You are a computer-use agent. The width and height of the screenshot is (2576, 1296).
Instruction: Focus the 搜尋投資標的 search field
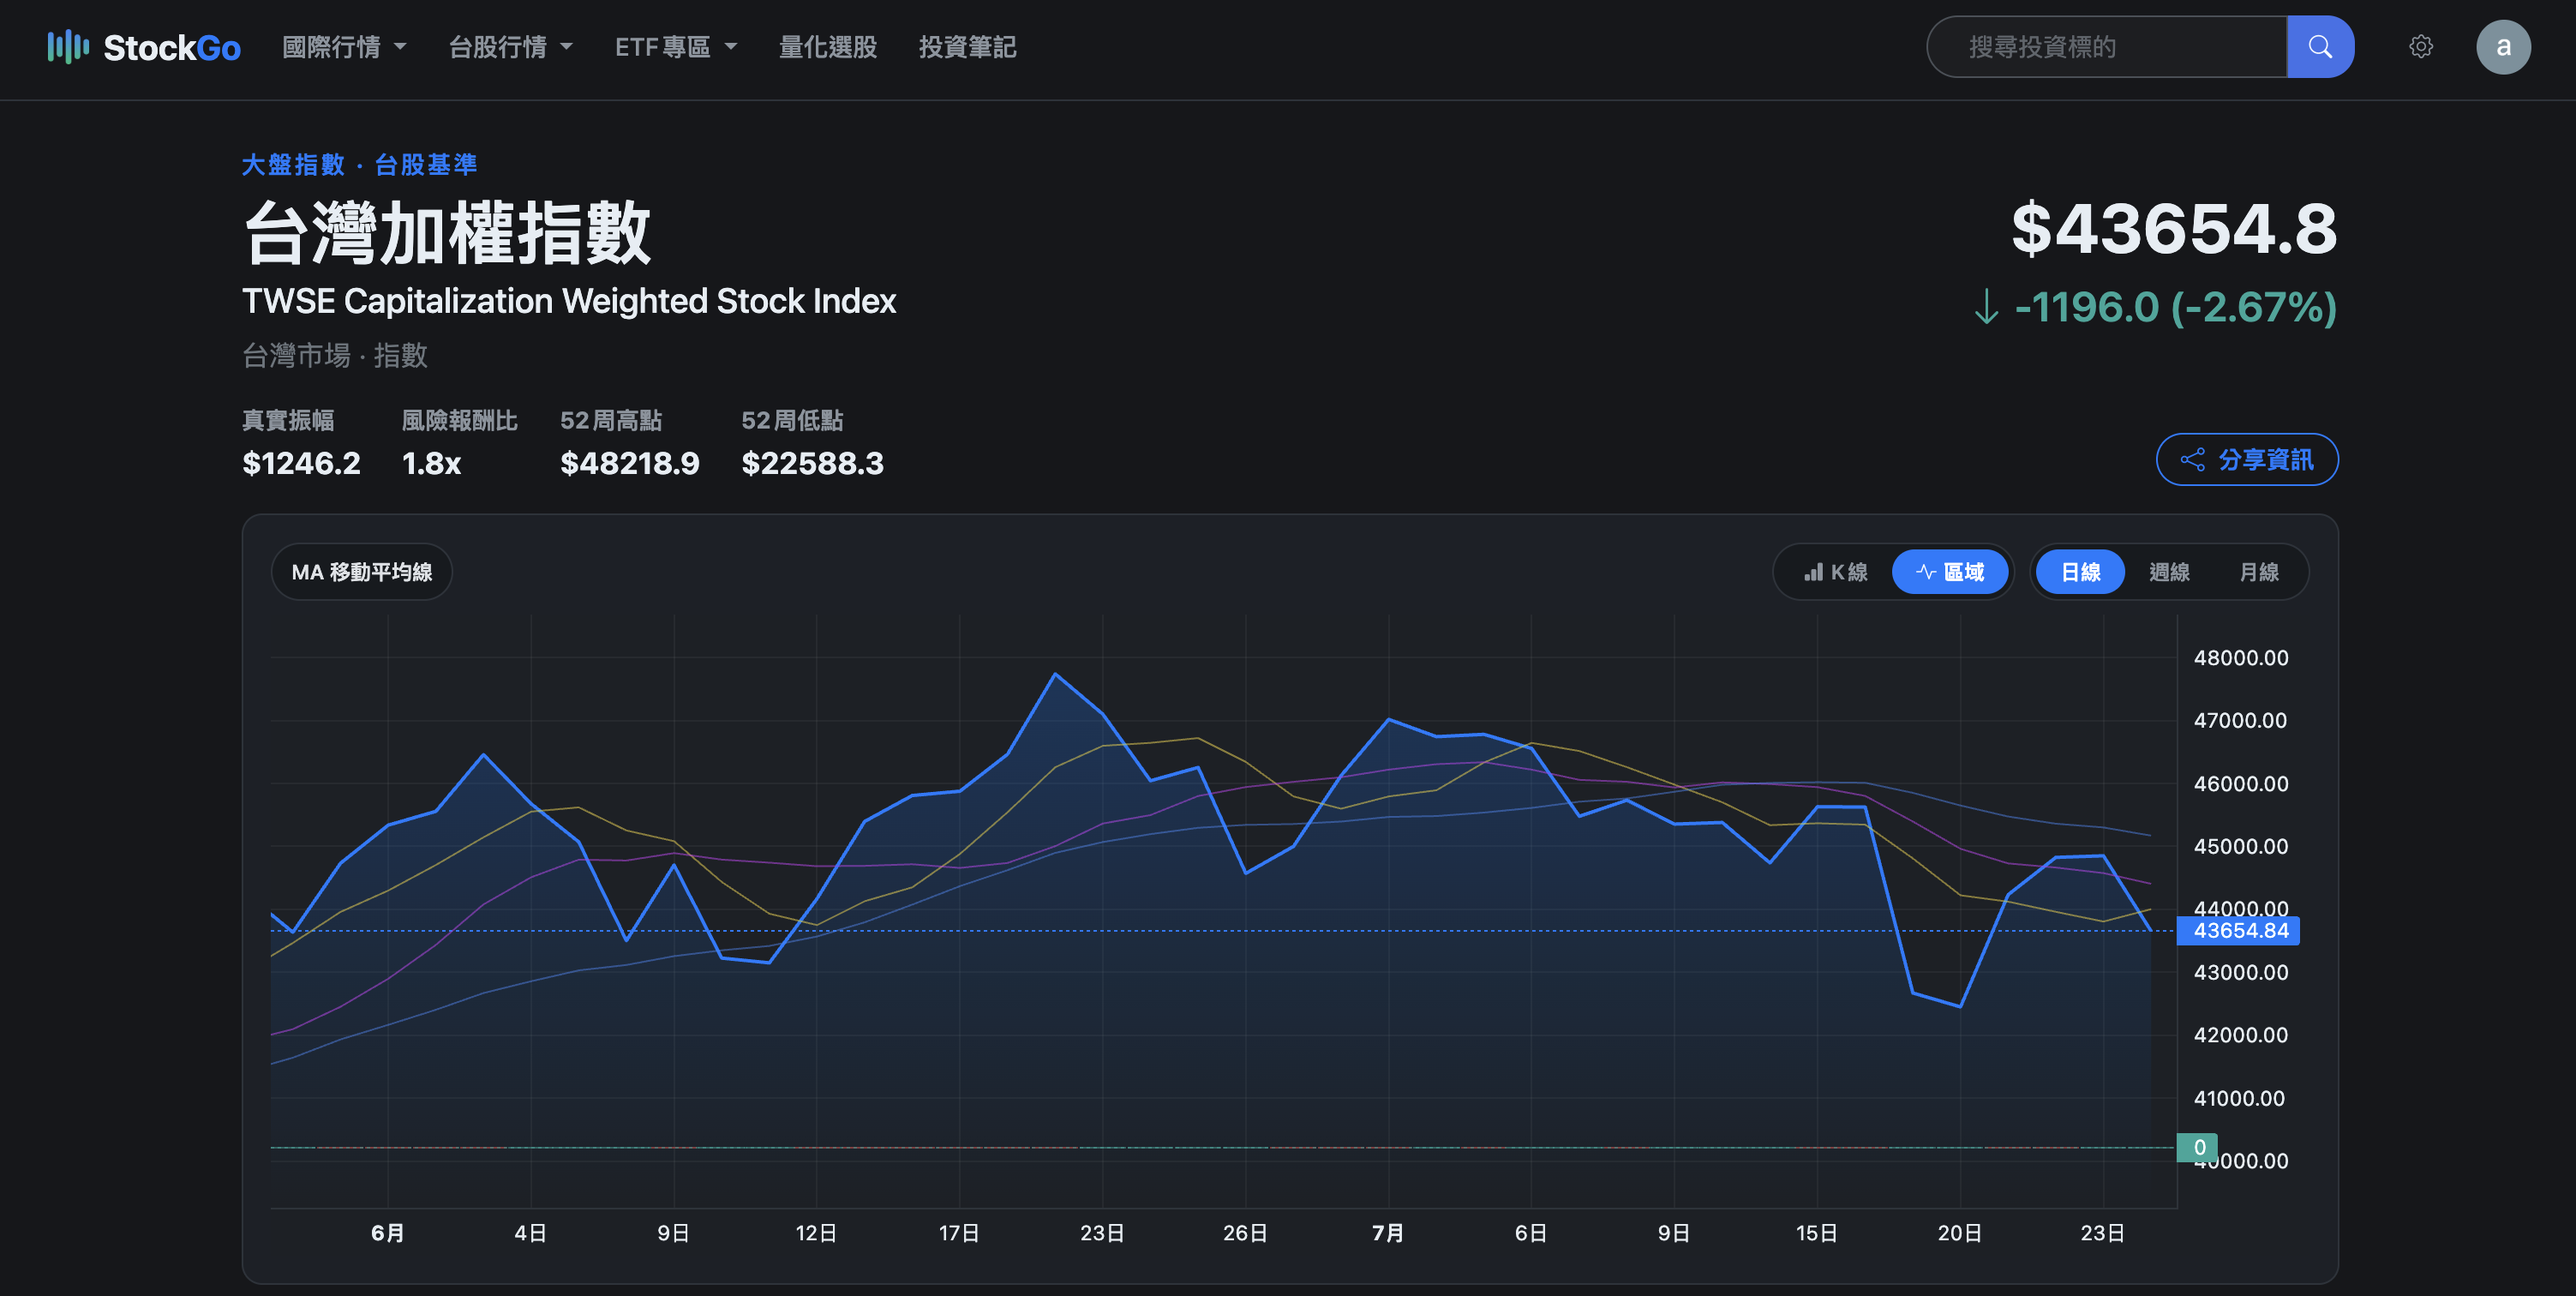click(2106, 47)
